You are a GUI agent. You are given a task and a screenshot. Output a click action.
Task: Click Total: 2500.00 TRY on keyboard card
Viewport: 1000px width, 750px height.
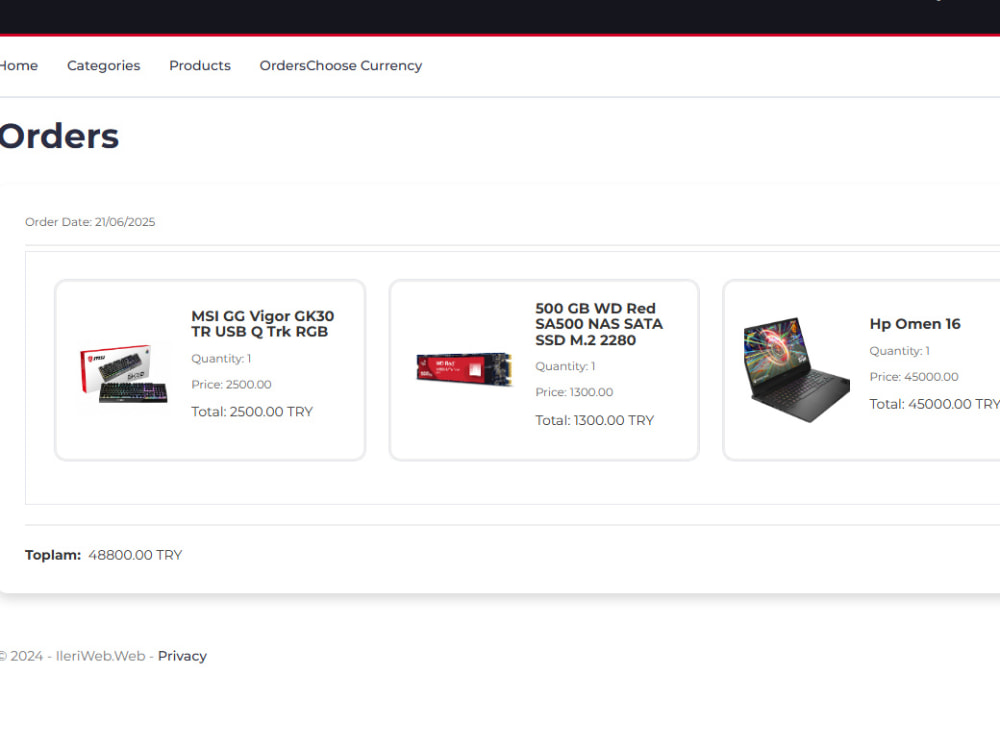252,412
